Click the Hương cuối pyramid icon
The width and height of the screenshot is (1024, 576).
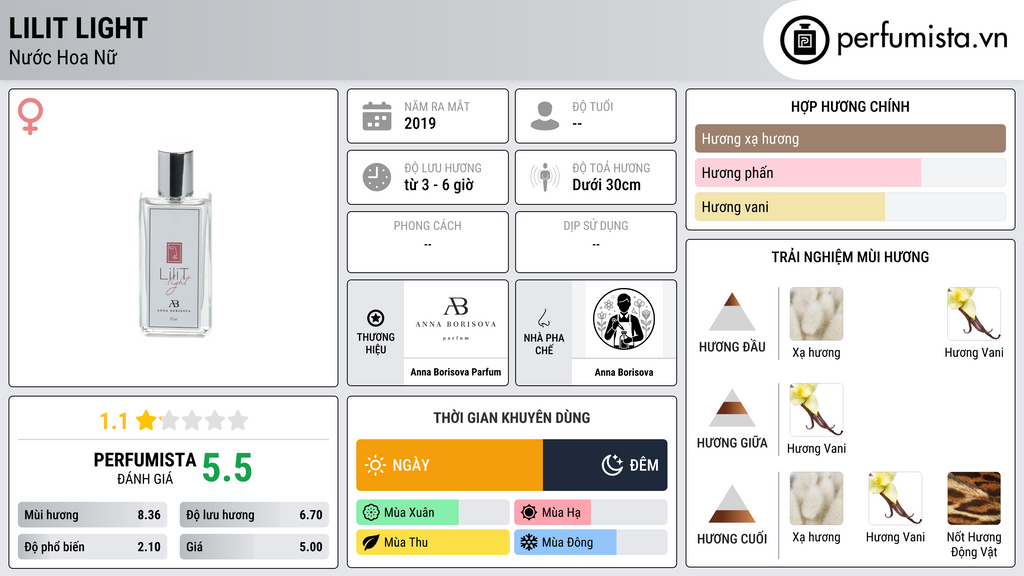732,504
